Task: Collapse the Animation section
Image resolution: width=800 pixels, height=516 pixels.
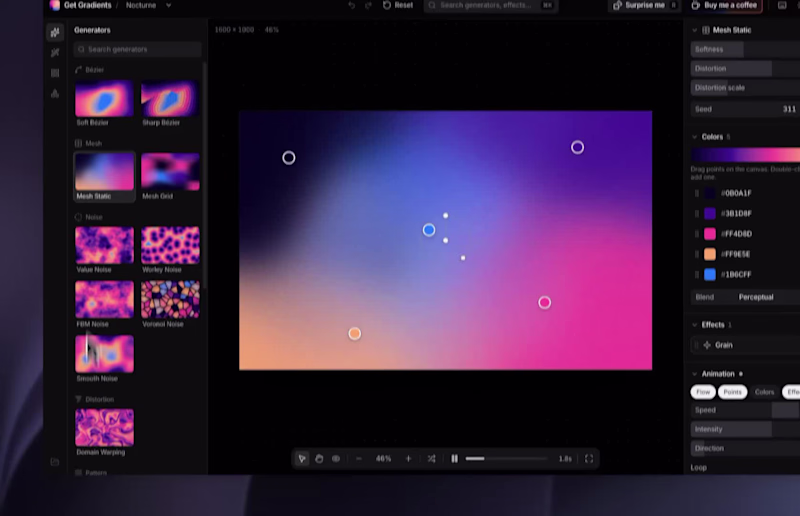Action: click(x=694, y=374)
